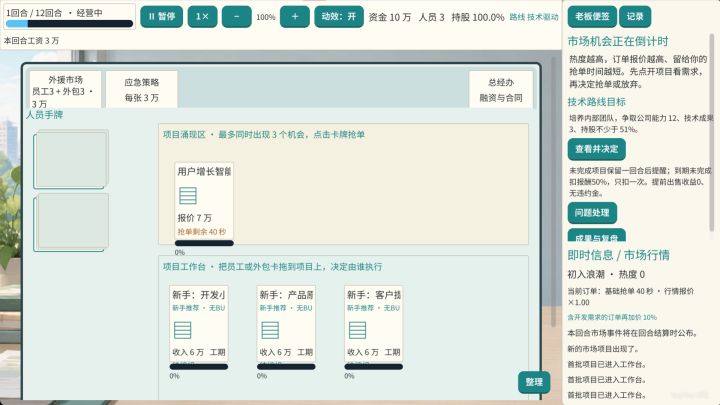Click list icon on 新手：开发 card
This screenshot has width=720, height=405.
point(182,330)
